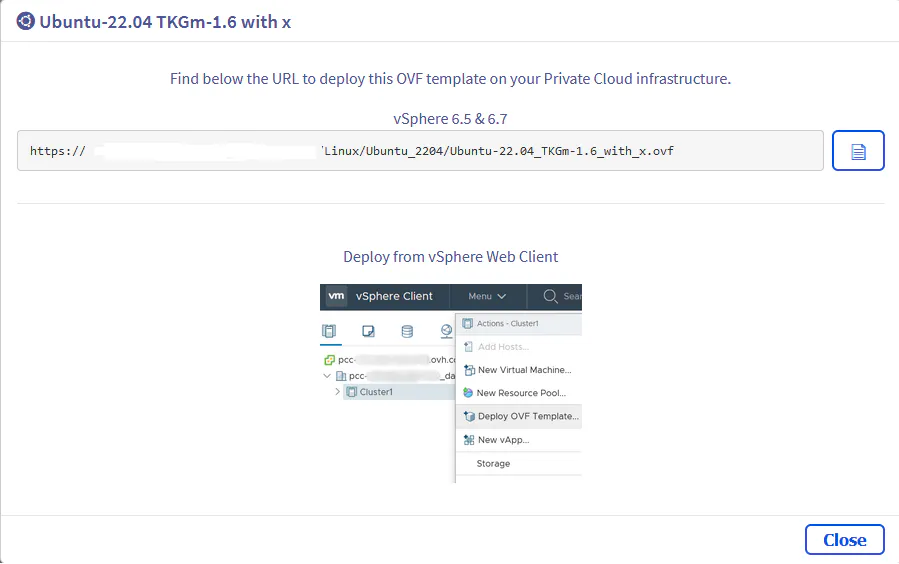Viewport: 899px width, 564px height.
Task: Open the Hosts and Clusters view icon
Action: point(329,331)
